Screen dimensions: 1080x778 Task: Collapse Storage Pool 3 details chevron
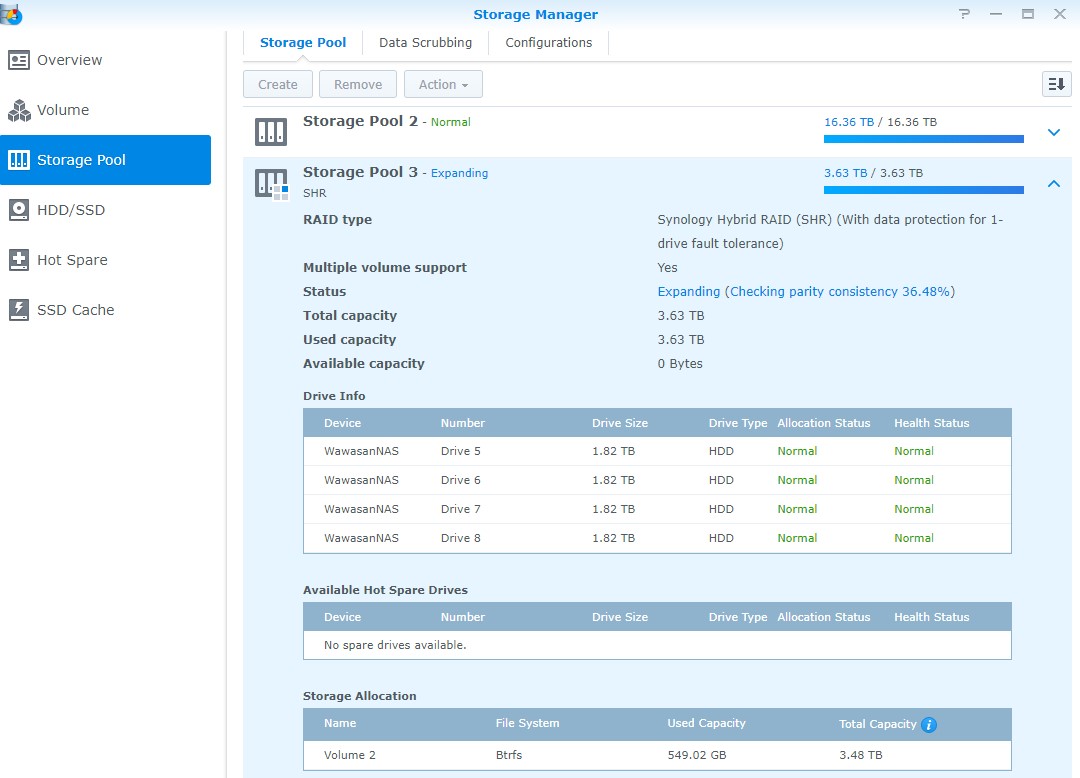[1054, 183]
